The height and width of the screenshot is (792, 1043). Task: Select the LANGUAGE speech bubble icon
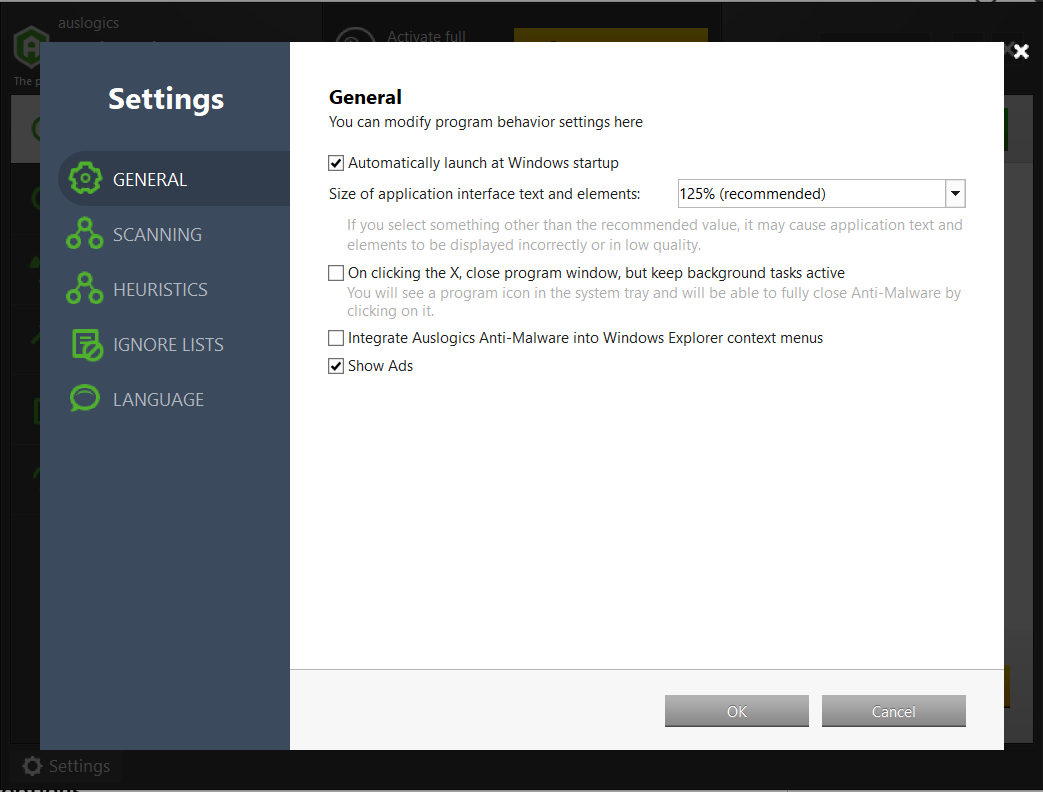84,398
